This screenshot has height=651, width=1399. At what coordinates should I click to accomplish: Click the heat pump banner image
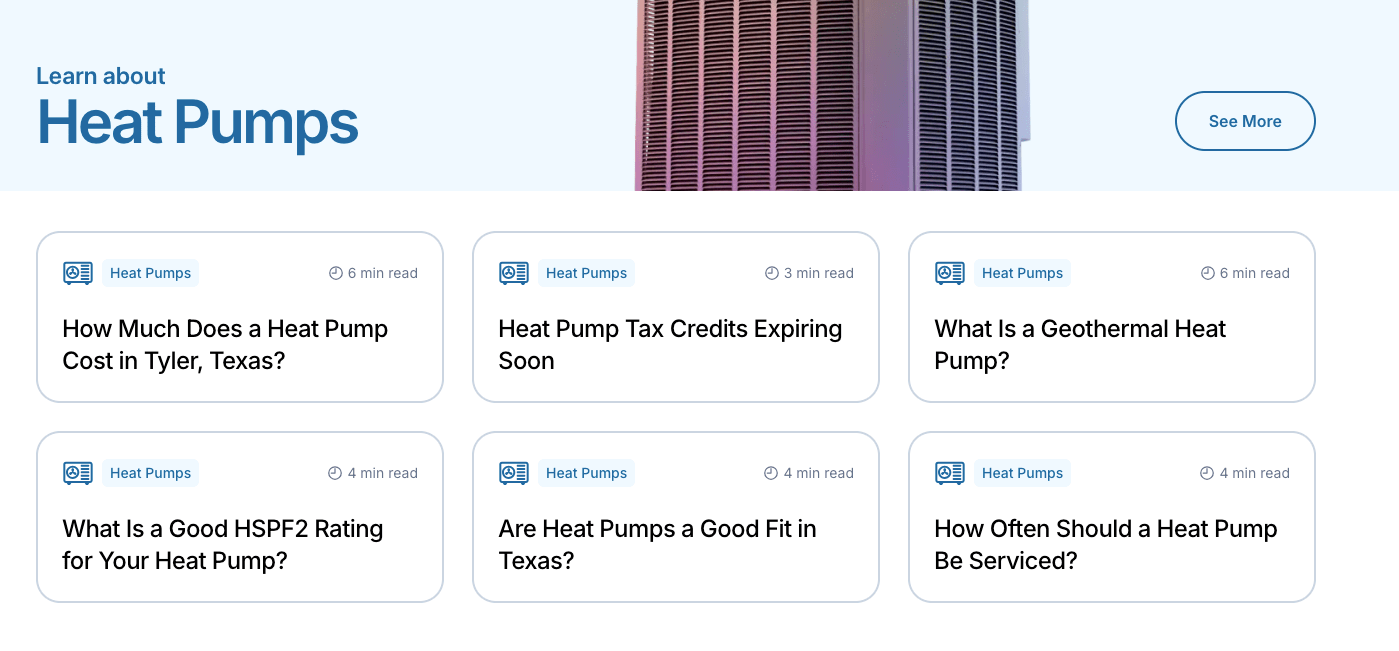click(830, 95)
